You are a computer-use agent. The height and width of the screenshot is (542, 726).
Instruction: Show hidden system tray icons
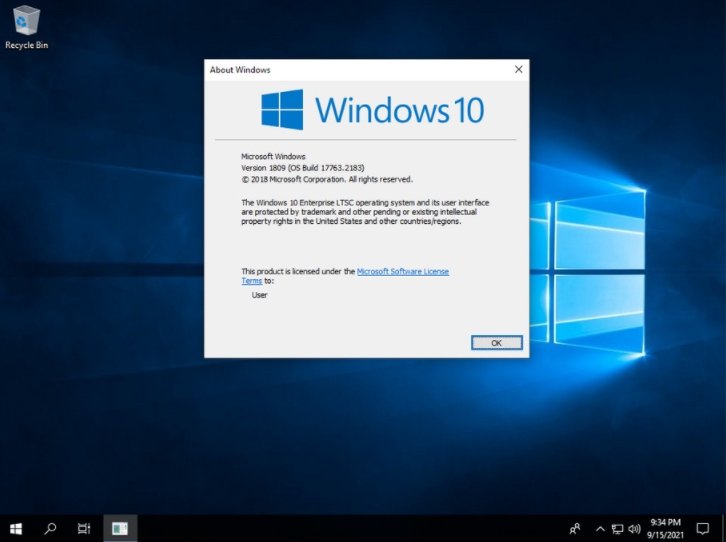tap(600, 529)
